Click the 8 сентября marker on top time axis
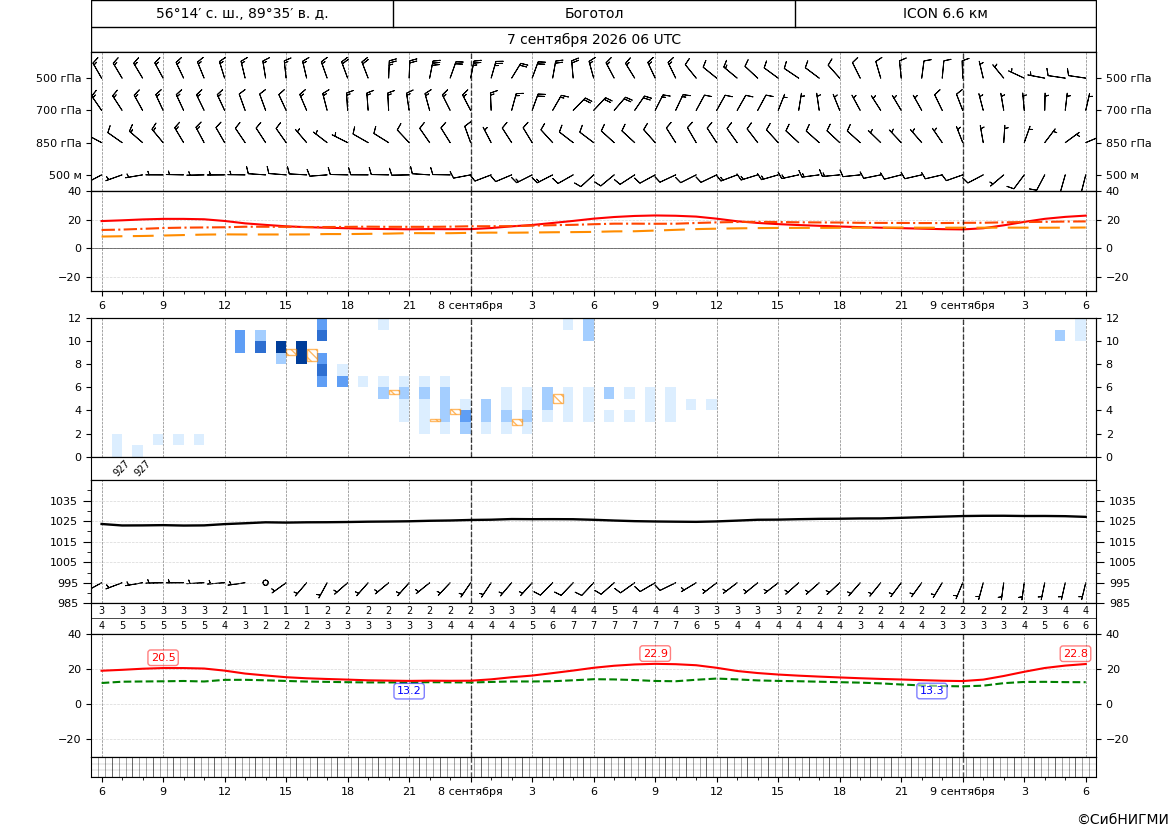The width and height of the screenshot is (1169, 827). [470, 305]
